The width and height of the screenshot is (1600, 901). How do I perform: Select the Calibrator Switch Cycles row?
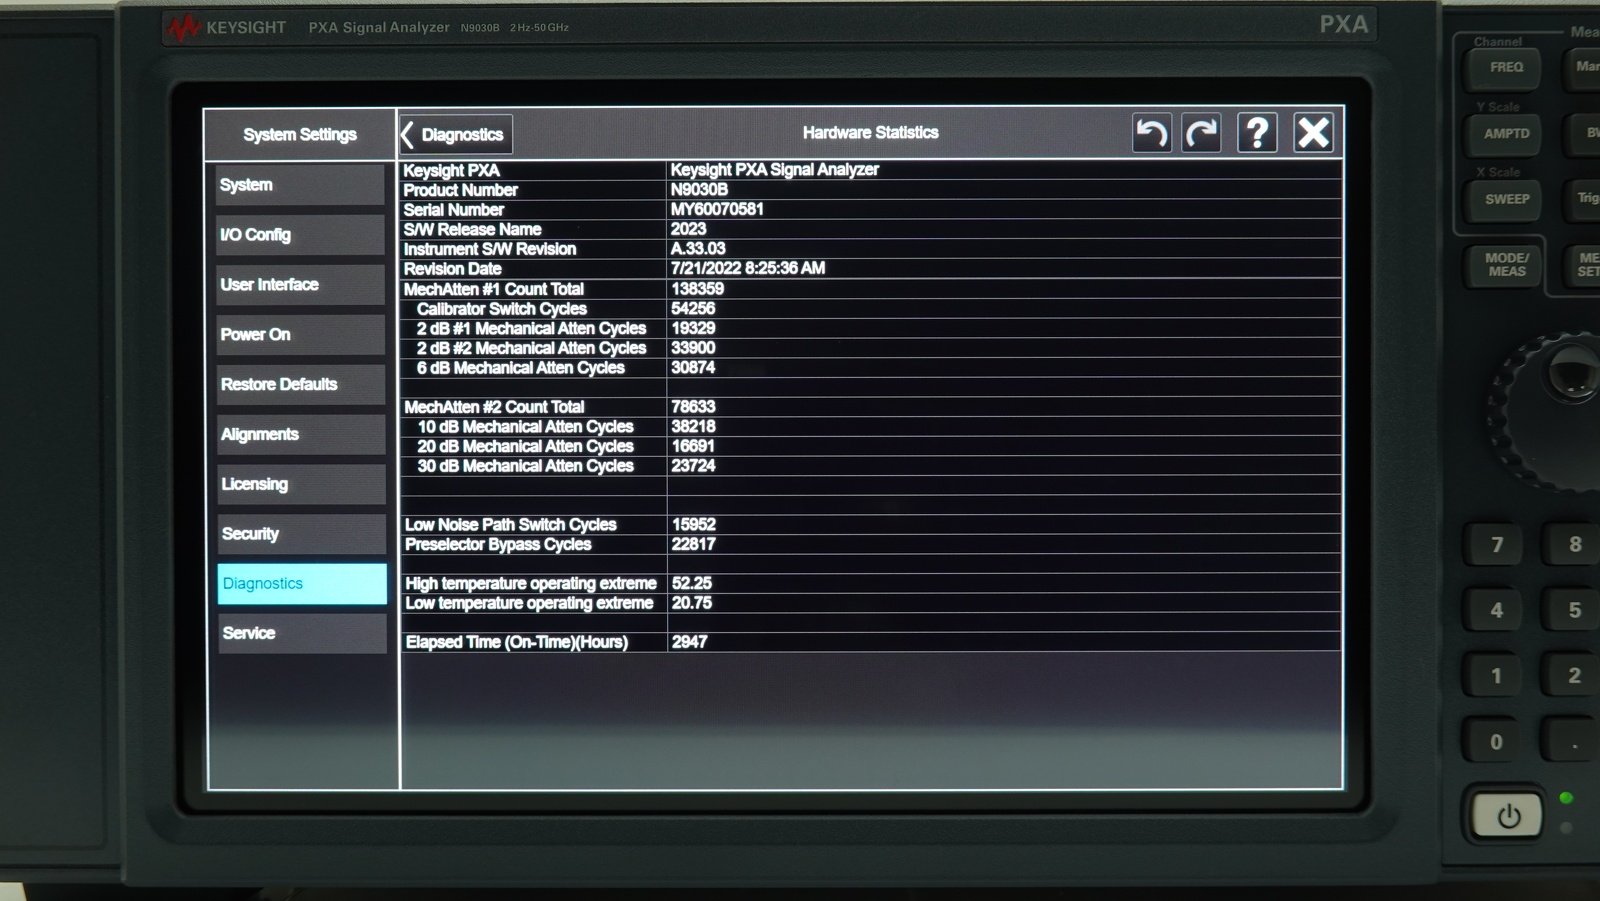click(870, 308)
